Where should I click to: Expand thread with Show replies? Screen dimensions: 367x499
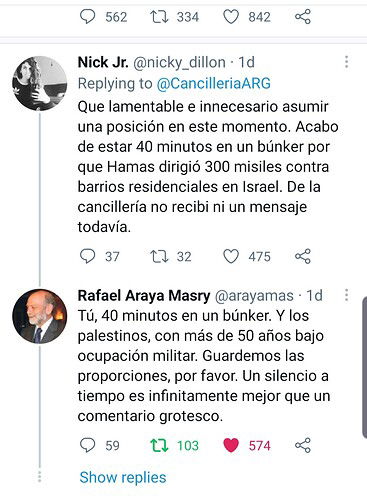point(123,477)
